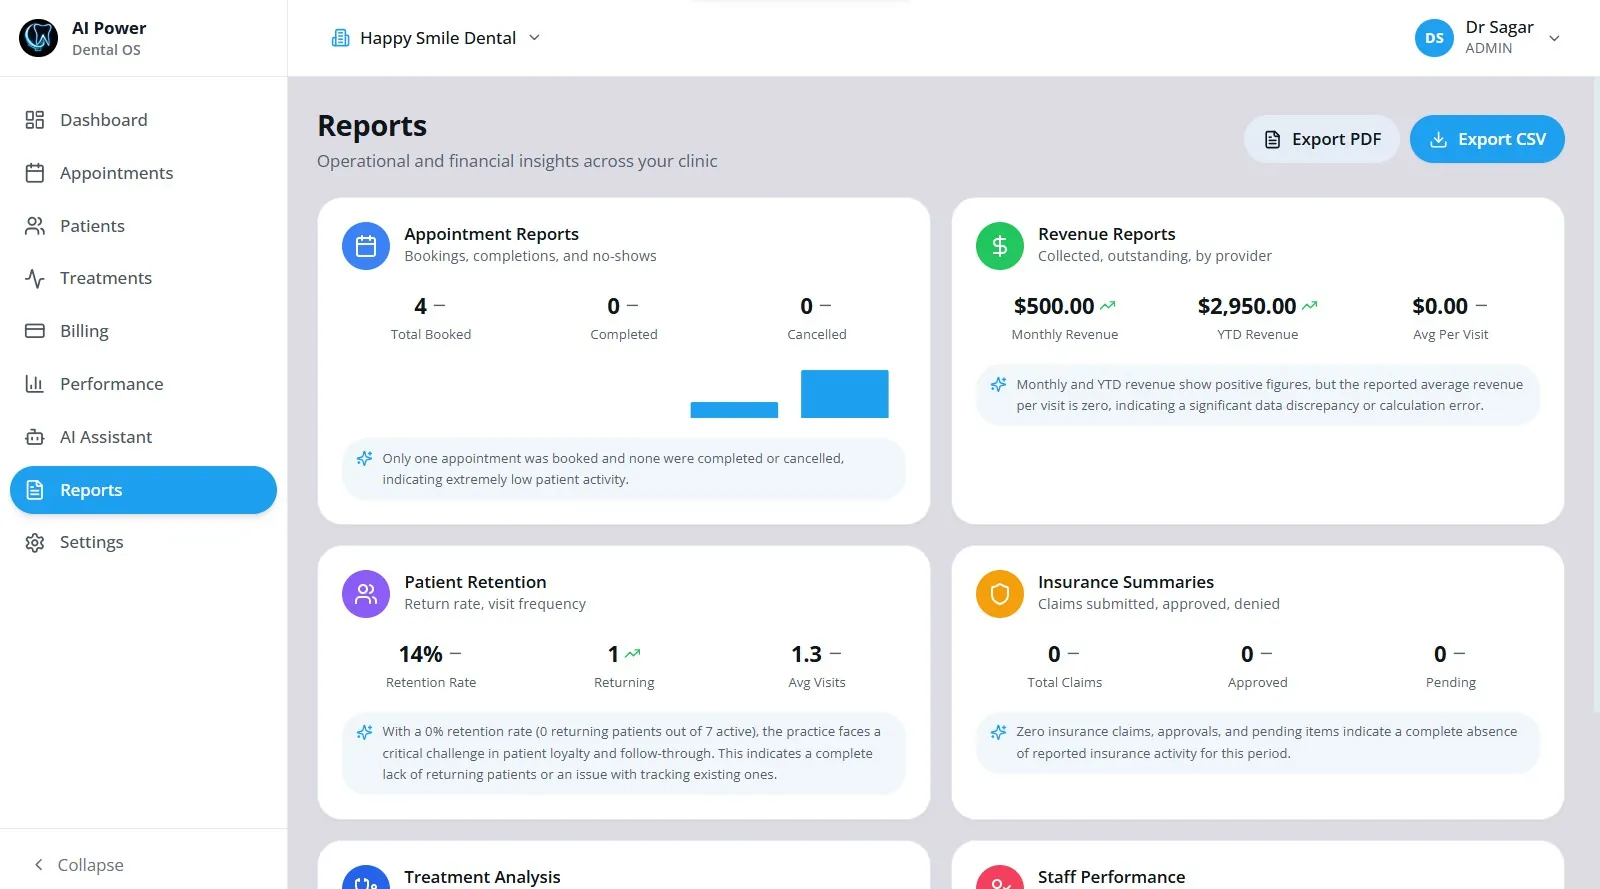Click the Total Booked value 4
1600x889 pixels.
[x=421, y=306]
